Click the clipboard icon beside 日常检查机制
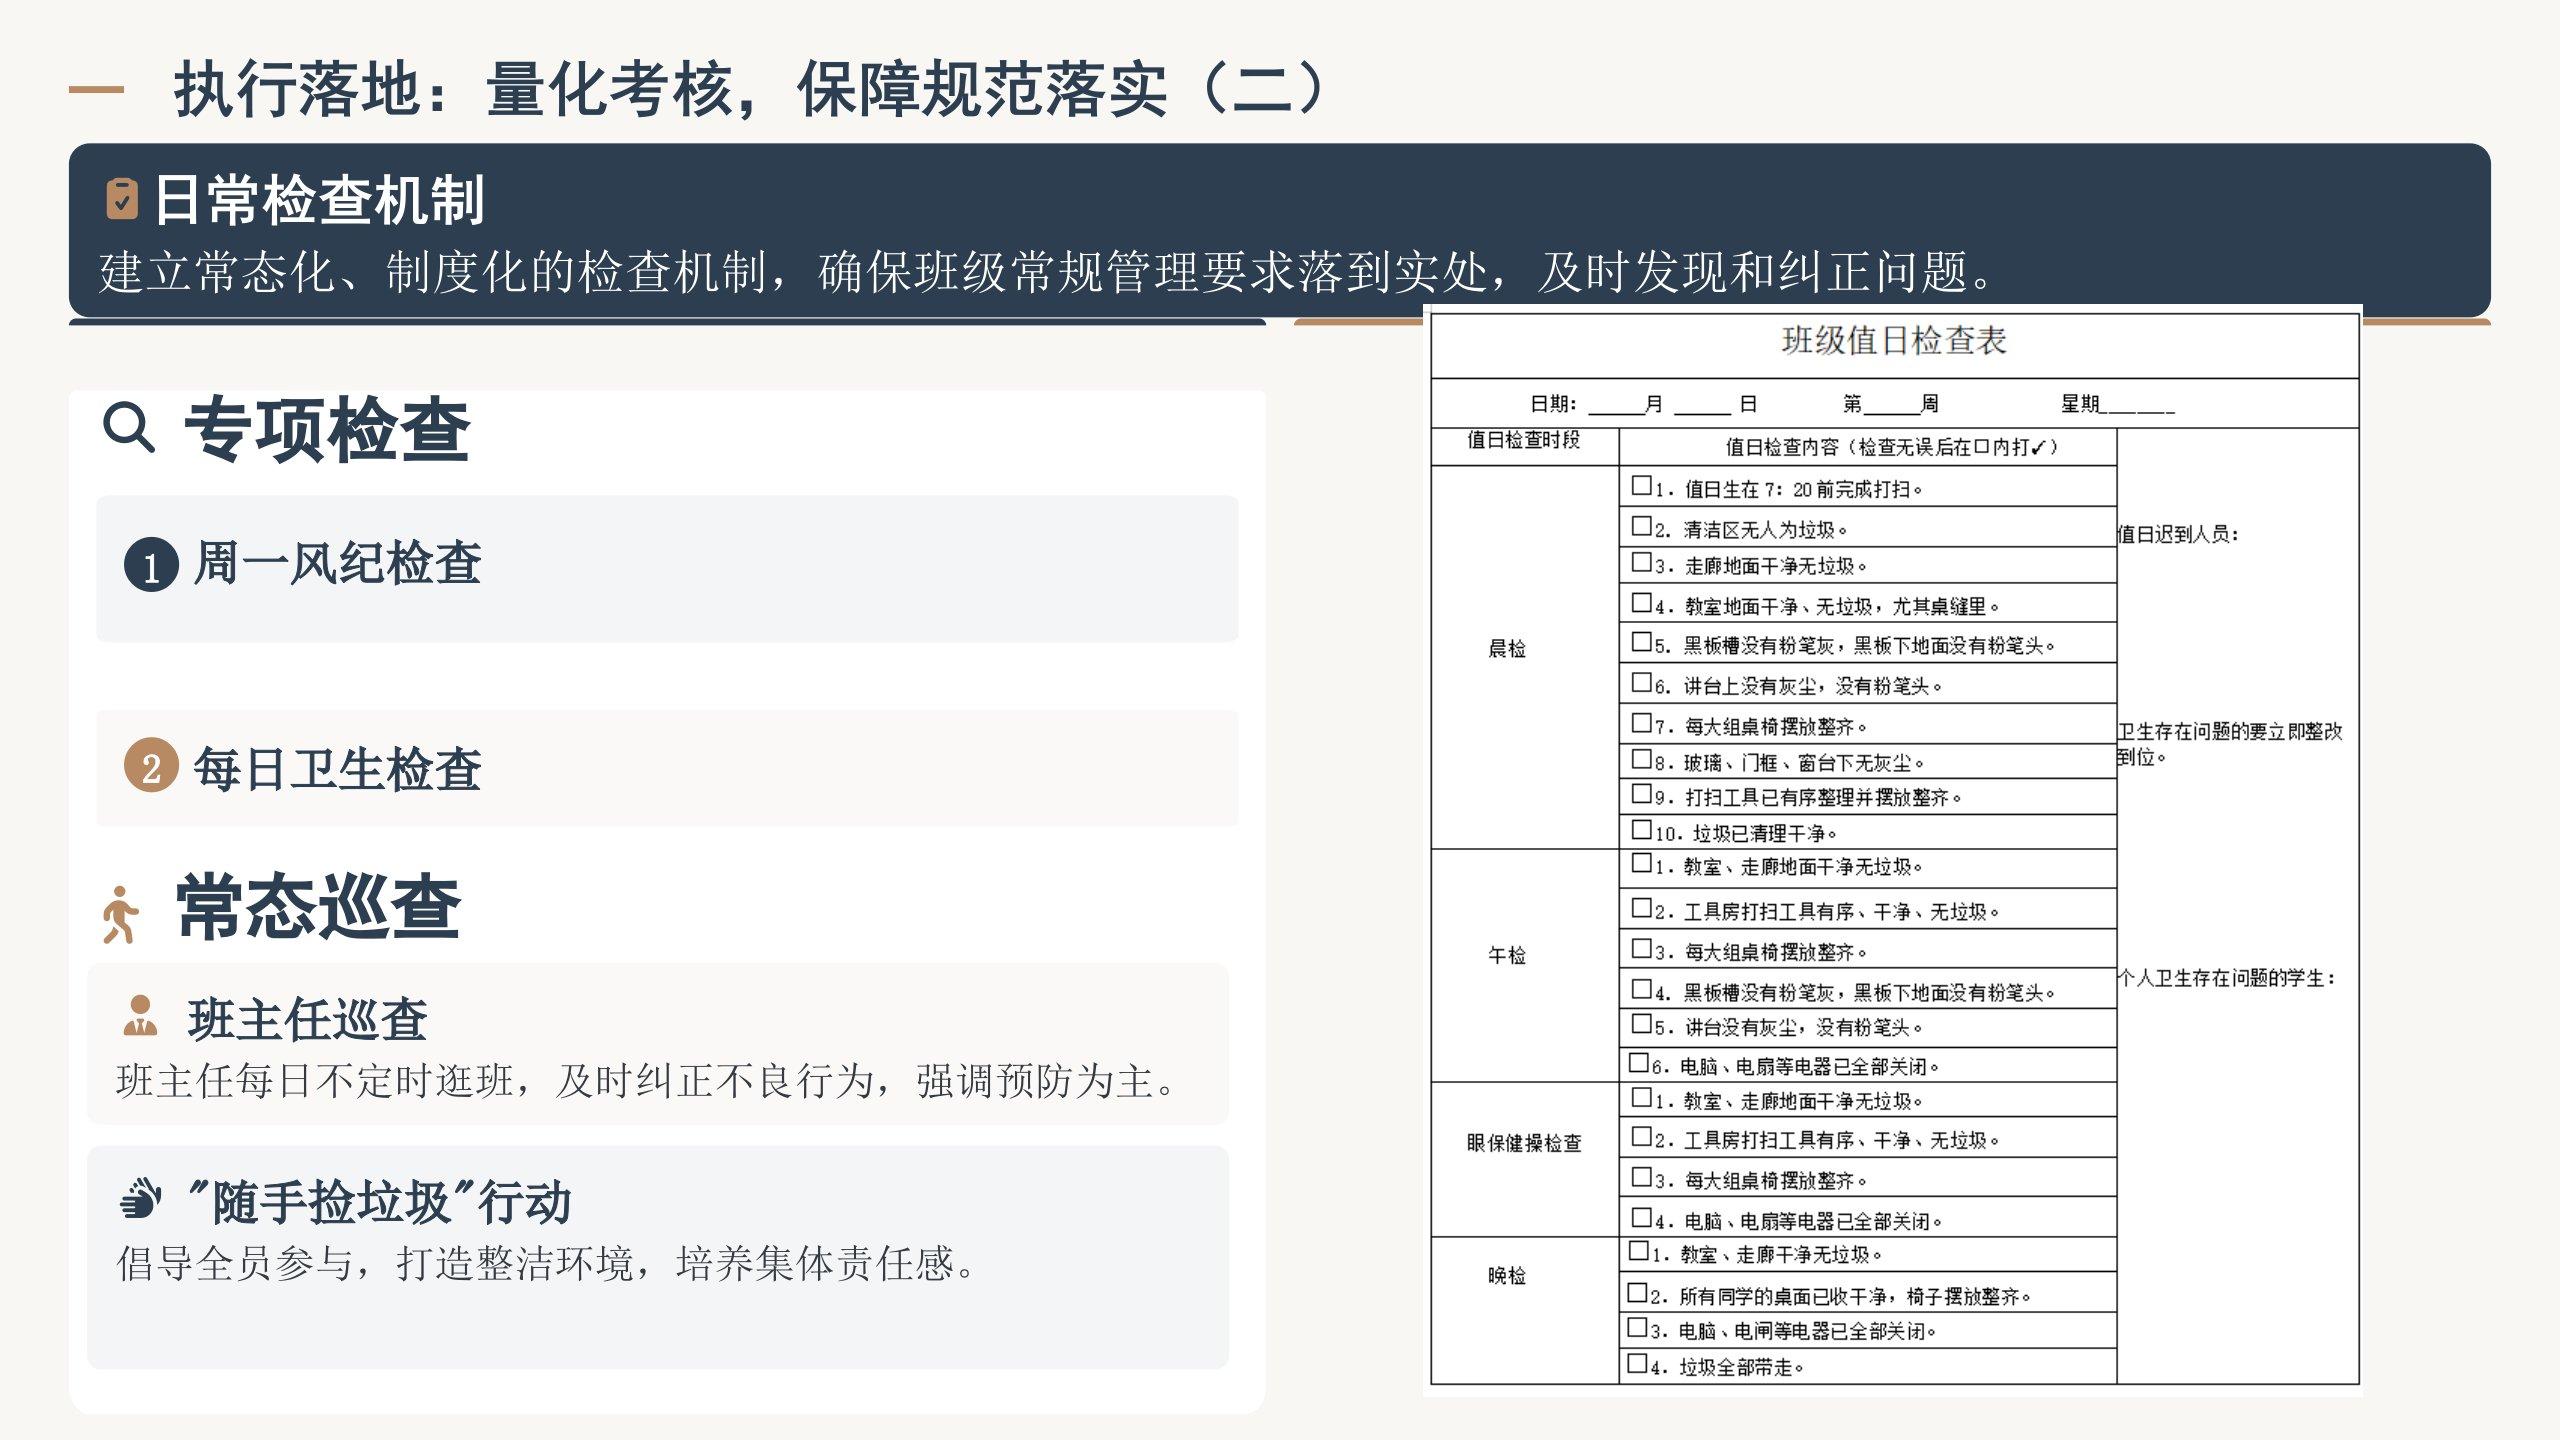 tap(121, 199)
